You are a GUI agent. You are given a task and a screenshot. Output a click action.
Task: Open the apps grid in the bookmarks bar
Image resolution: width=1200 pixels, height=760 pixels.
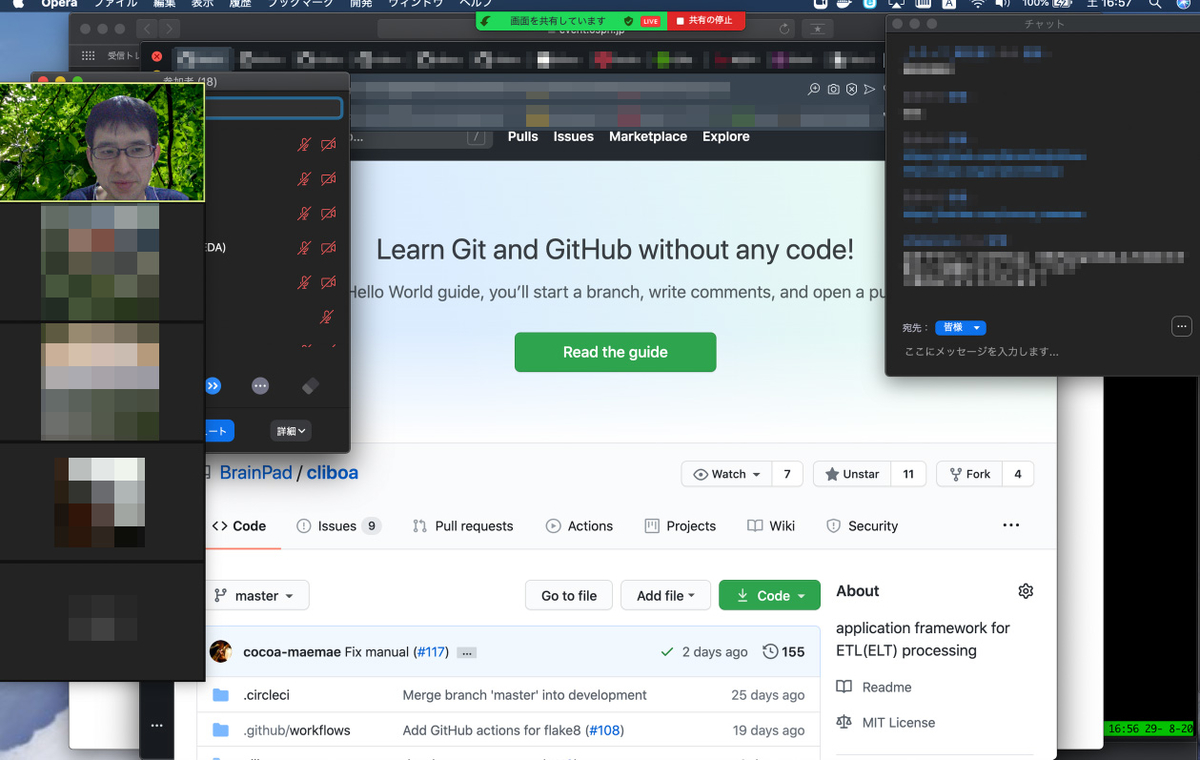[x=88, y=56]
